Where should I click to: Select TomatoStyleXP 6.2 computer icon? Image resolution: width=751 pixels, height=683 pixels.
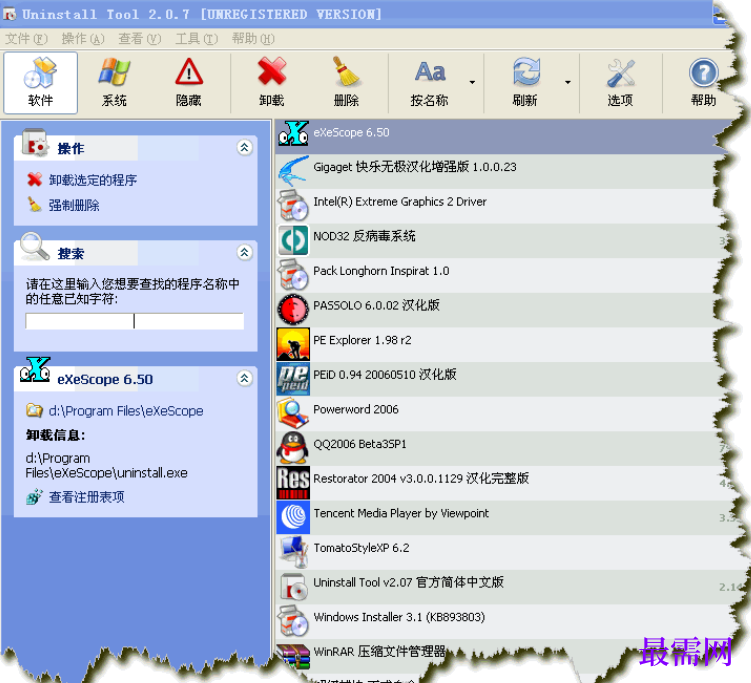tap(293, 552)
